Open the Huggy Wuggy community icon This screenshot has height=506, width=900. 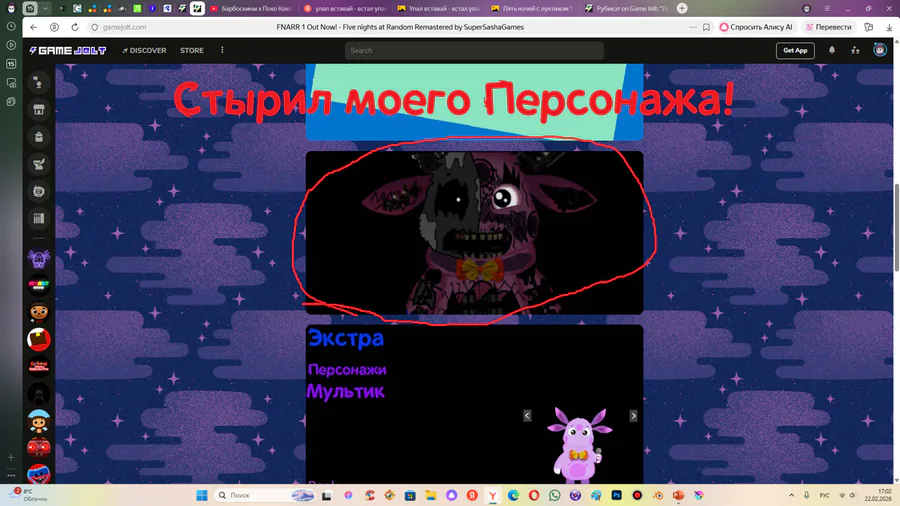(38, 474)
